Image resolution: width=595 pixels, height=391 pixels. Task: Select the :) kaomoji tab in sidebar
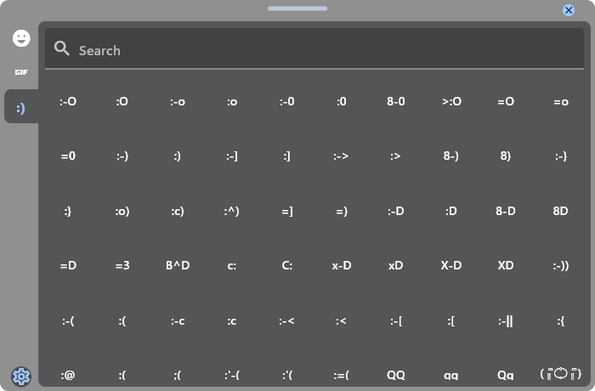(21, 109)
